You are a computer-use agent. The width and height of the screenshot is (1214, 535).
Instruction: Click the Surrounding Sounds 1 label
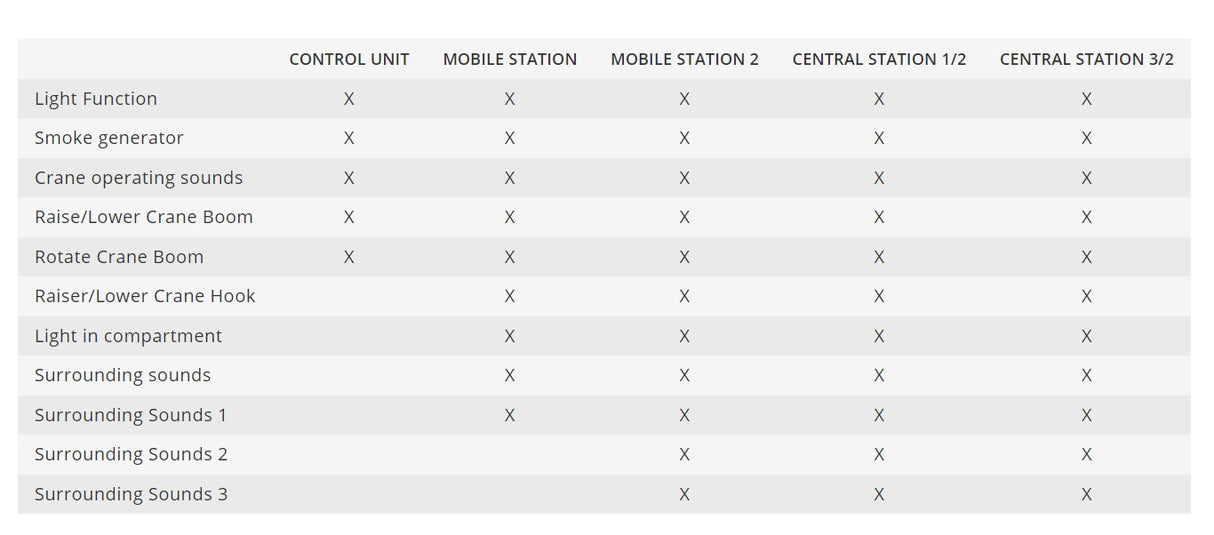(131, 415)
